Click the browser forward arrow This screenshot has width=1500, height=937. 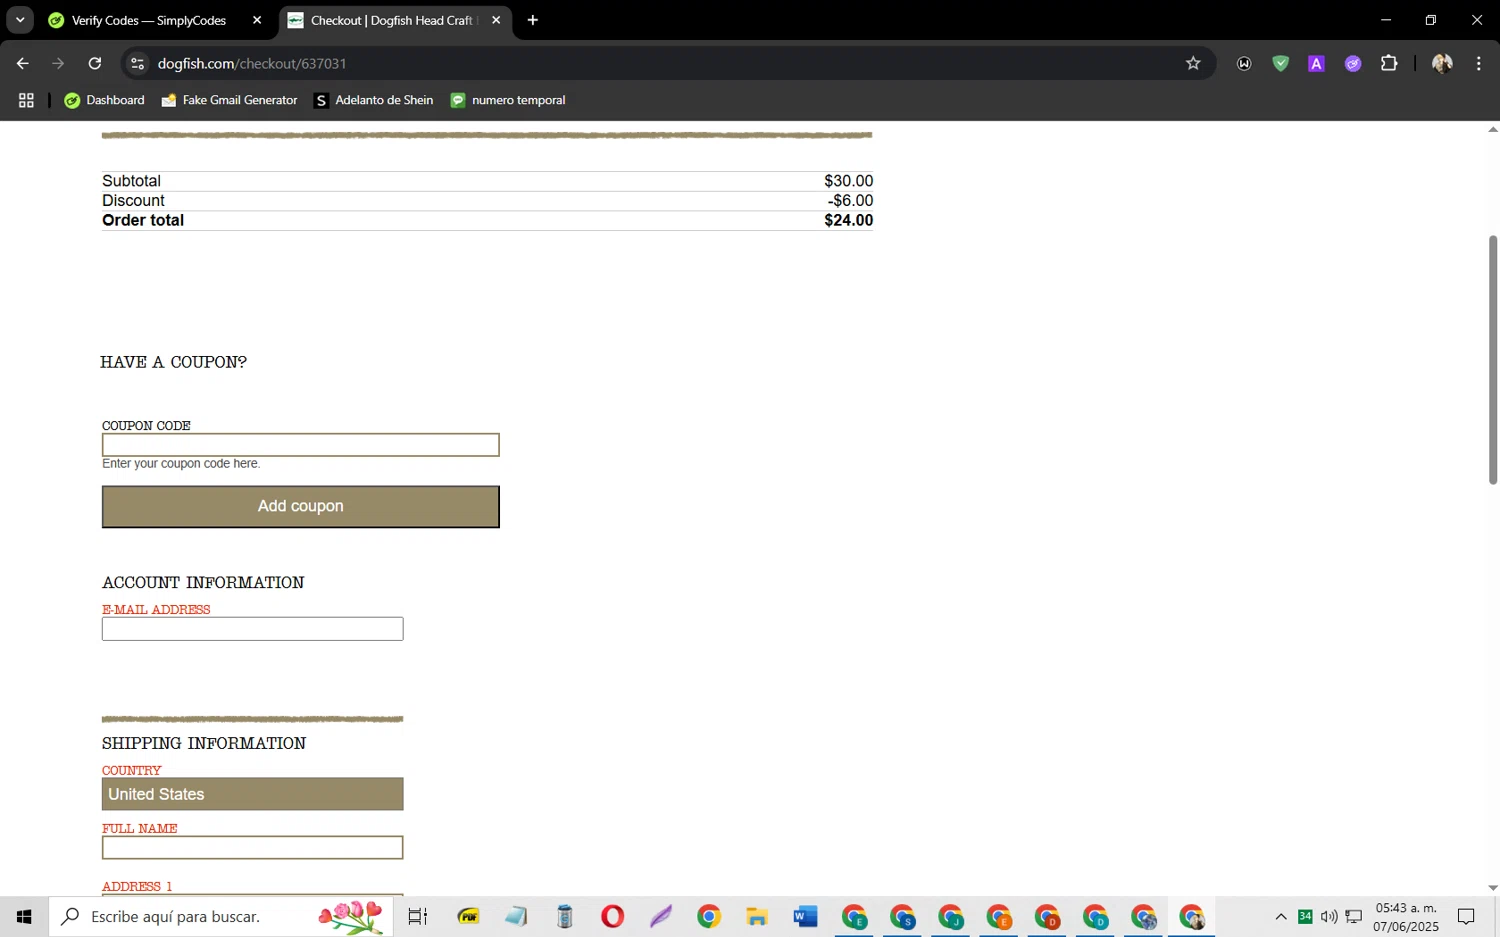point(58,63)
